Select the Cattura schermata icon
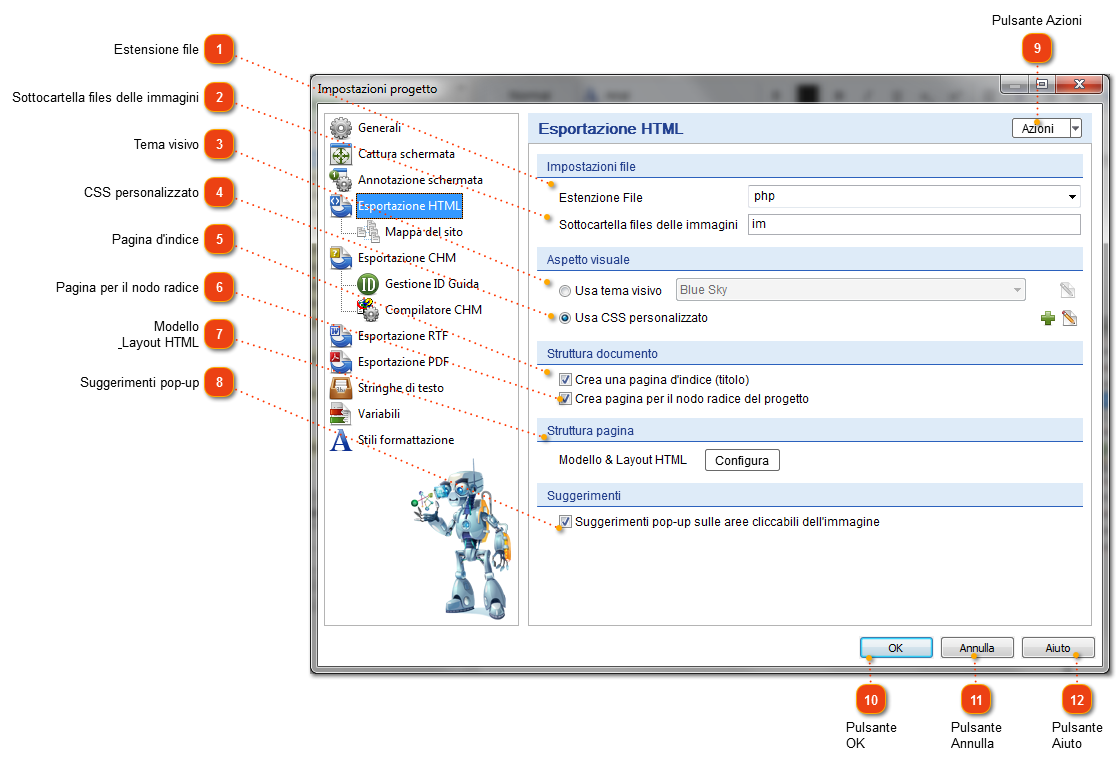This screenshot has height=767, width=1119. click(341, 154)
